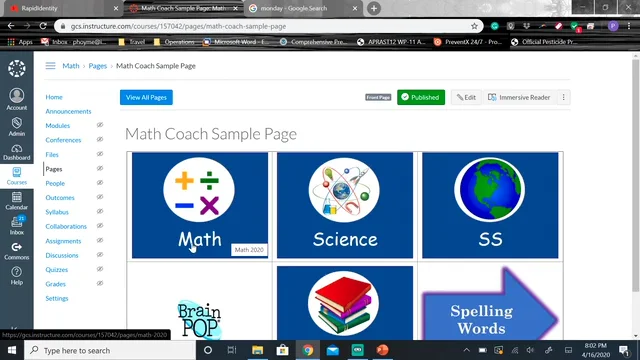640x360 pixels.
Task: Reload the page in Chrome
Action: point(43,26)
